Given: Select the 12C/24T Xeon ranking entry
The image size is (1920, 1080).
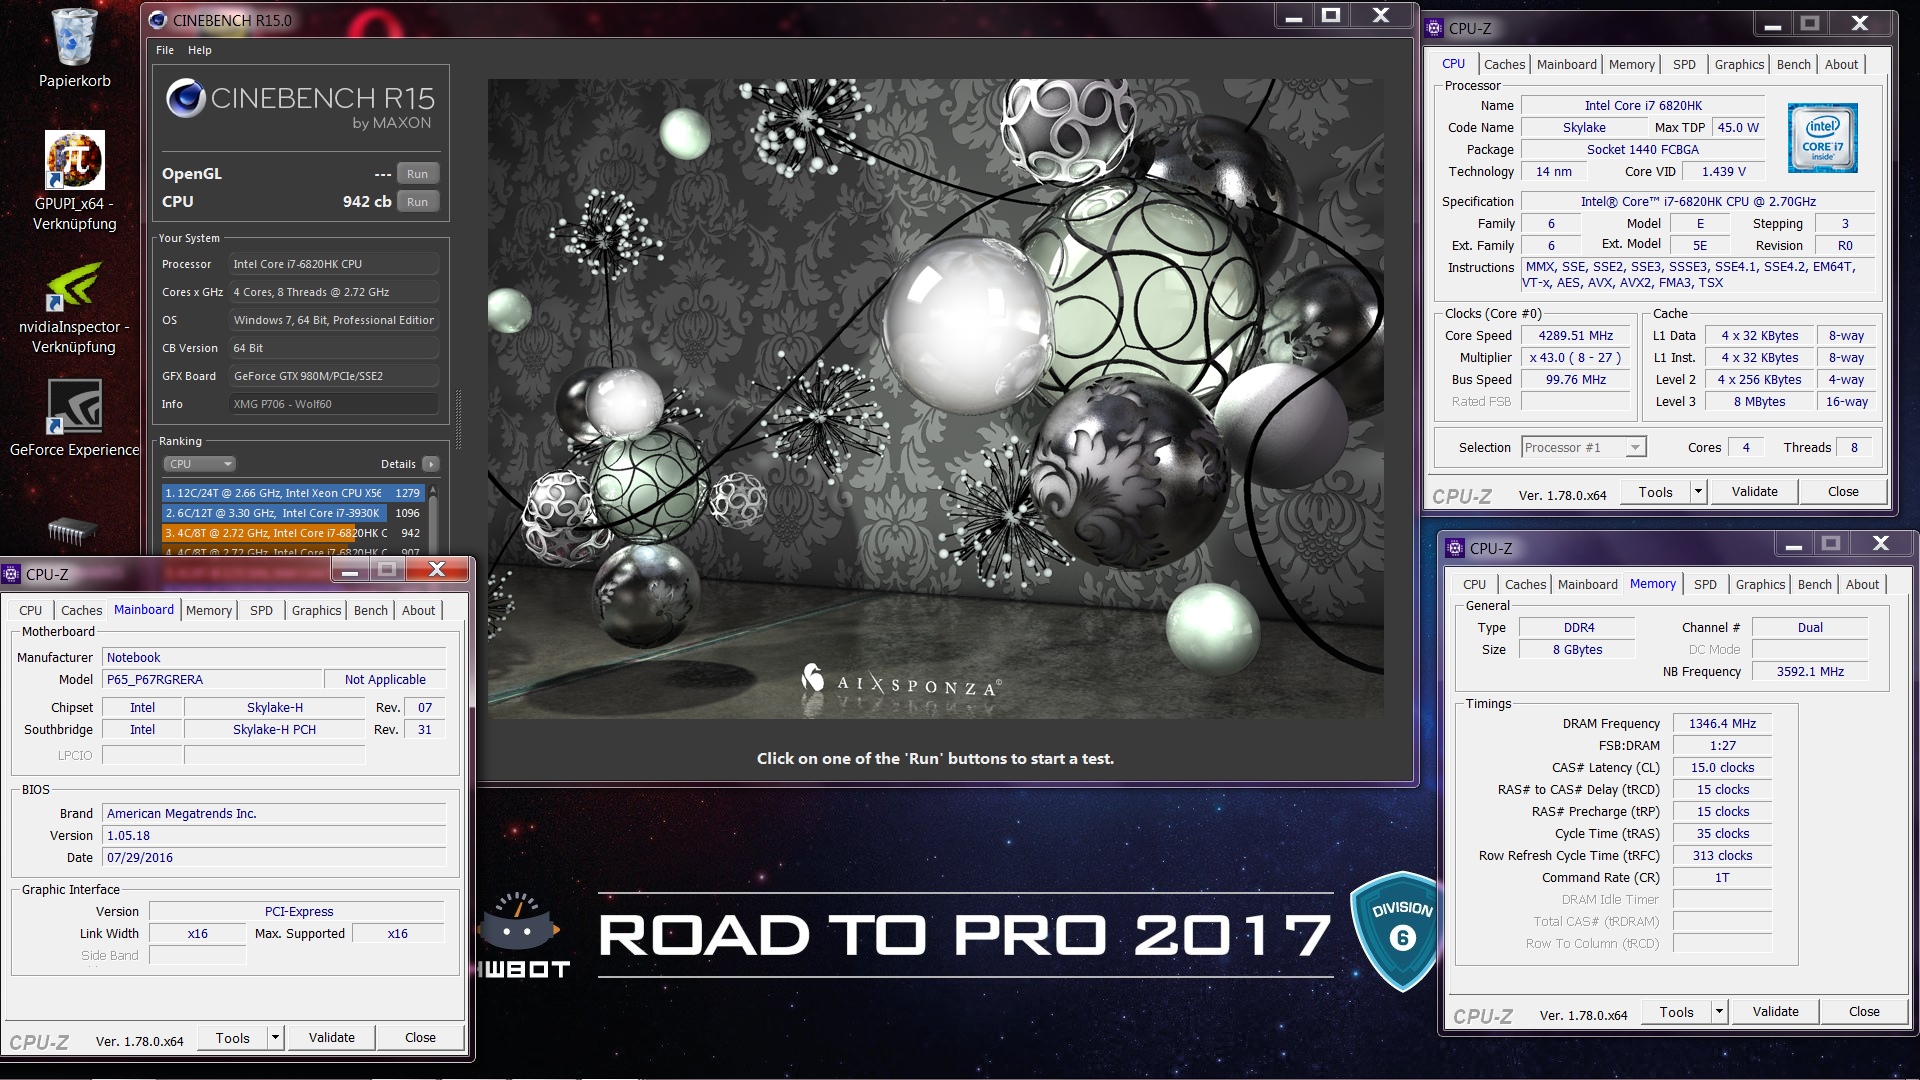Looking at the screenshot, I should click(293, 493).
